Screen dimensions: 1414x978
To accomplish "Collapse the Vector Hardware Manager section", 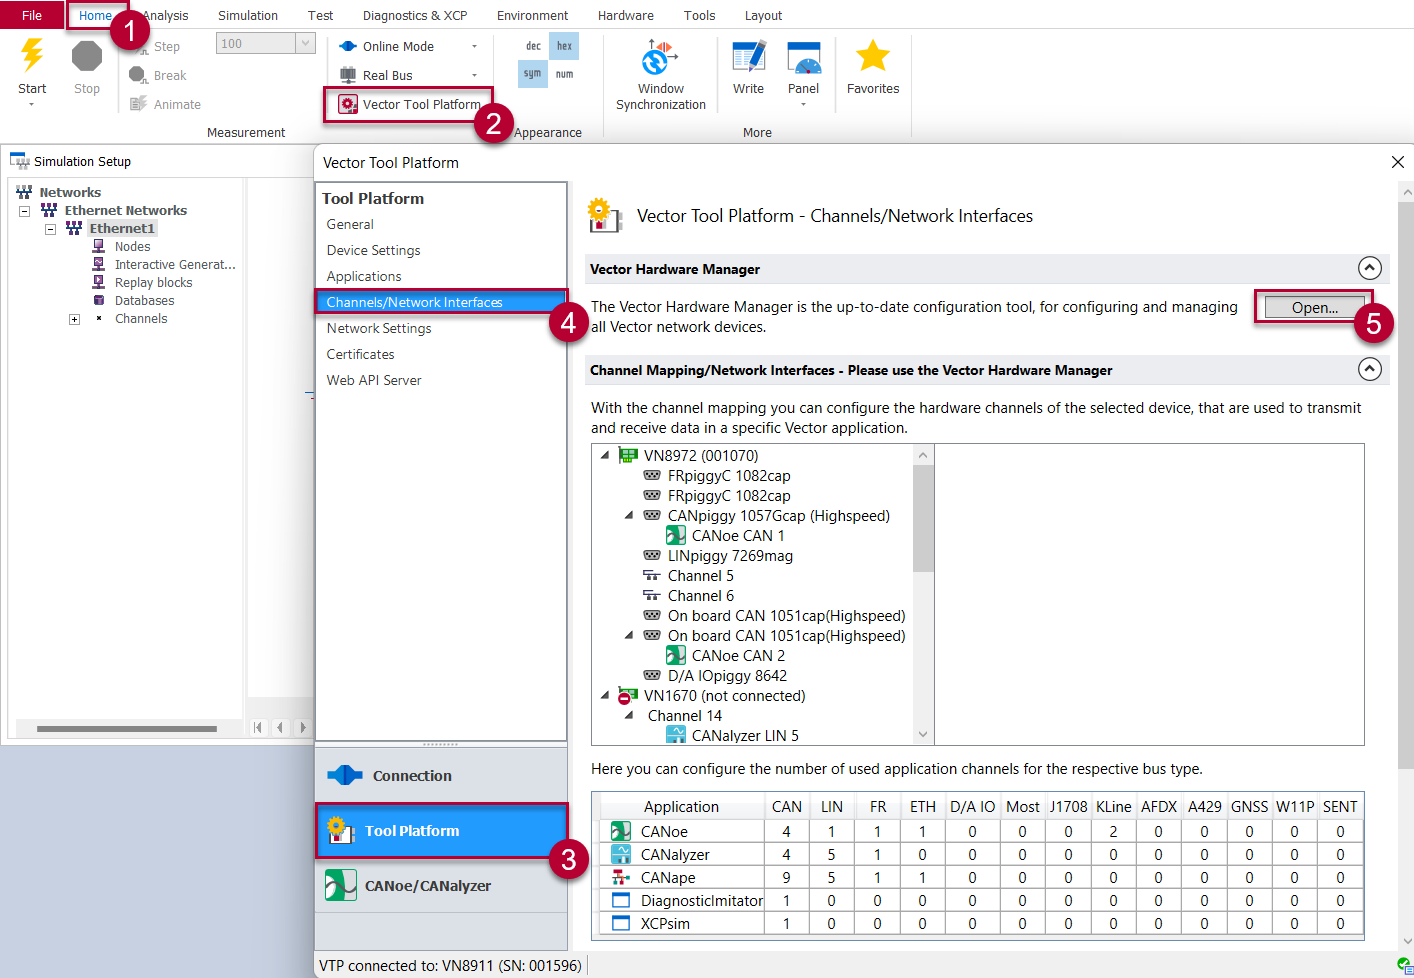I will 1369,268.
